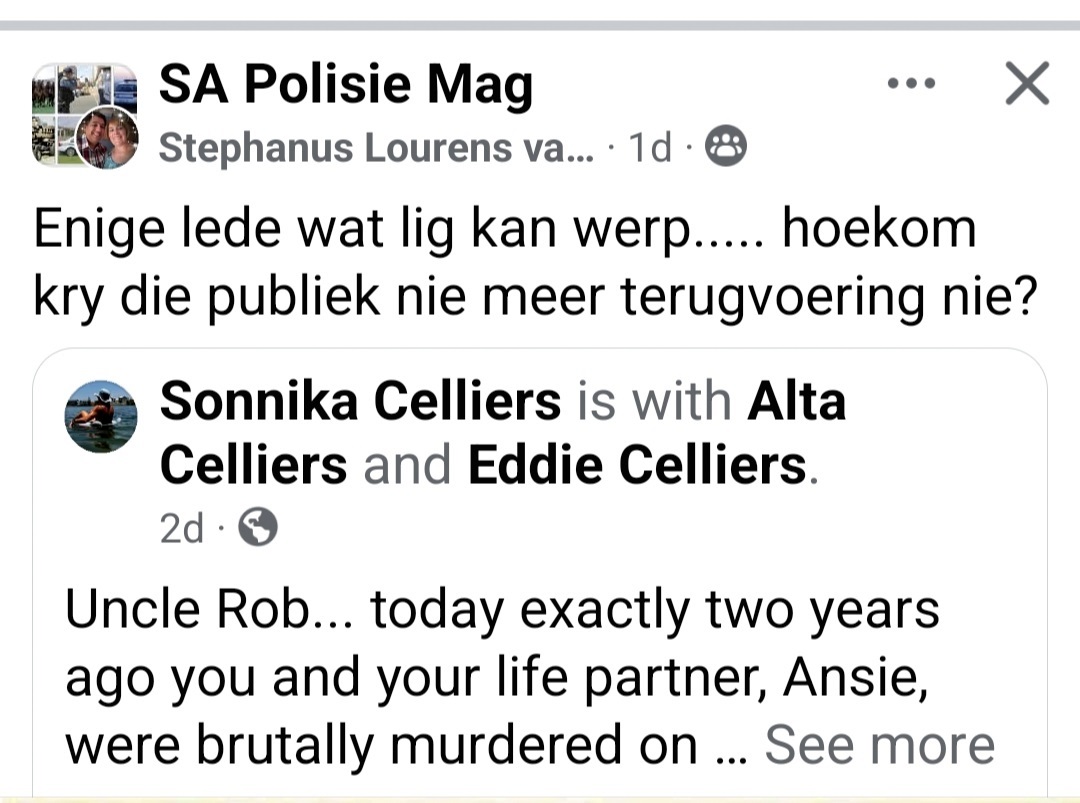Screen dimensions: 1080x803
Task: Open Sonnika Celliers profile name link
Action: click(360, 401)
